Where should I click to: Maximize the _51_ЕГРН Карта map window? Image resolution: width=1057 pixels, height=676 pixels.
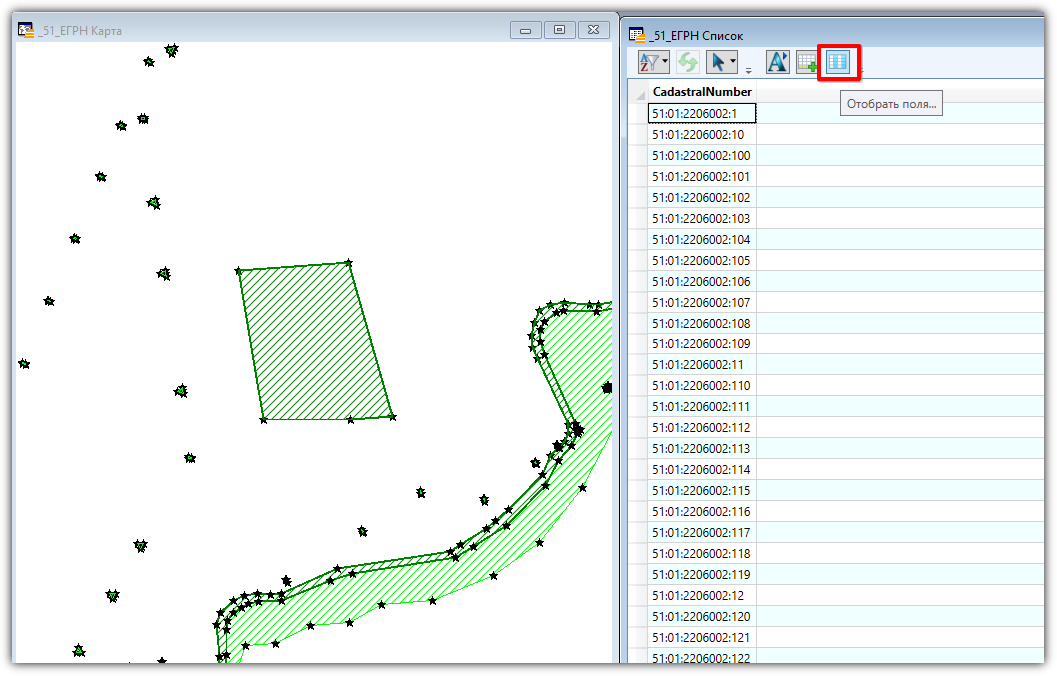(559, 30)
